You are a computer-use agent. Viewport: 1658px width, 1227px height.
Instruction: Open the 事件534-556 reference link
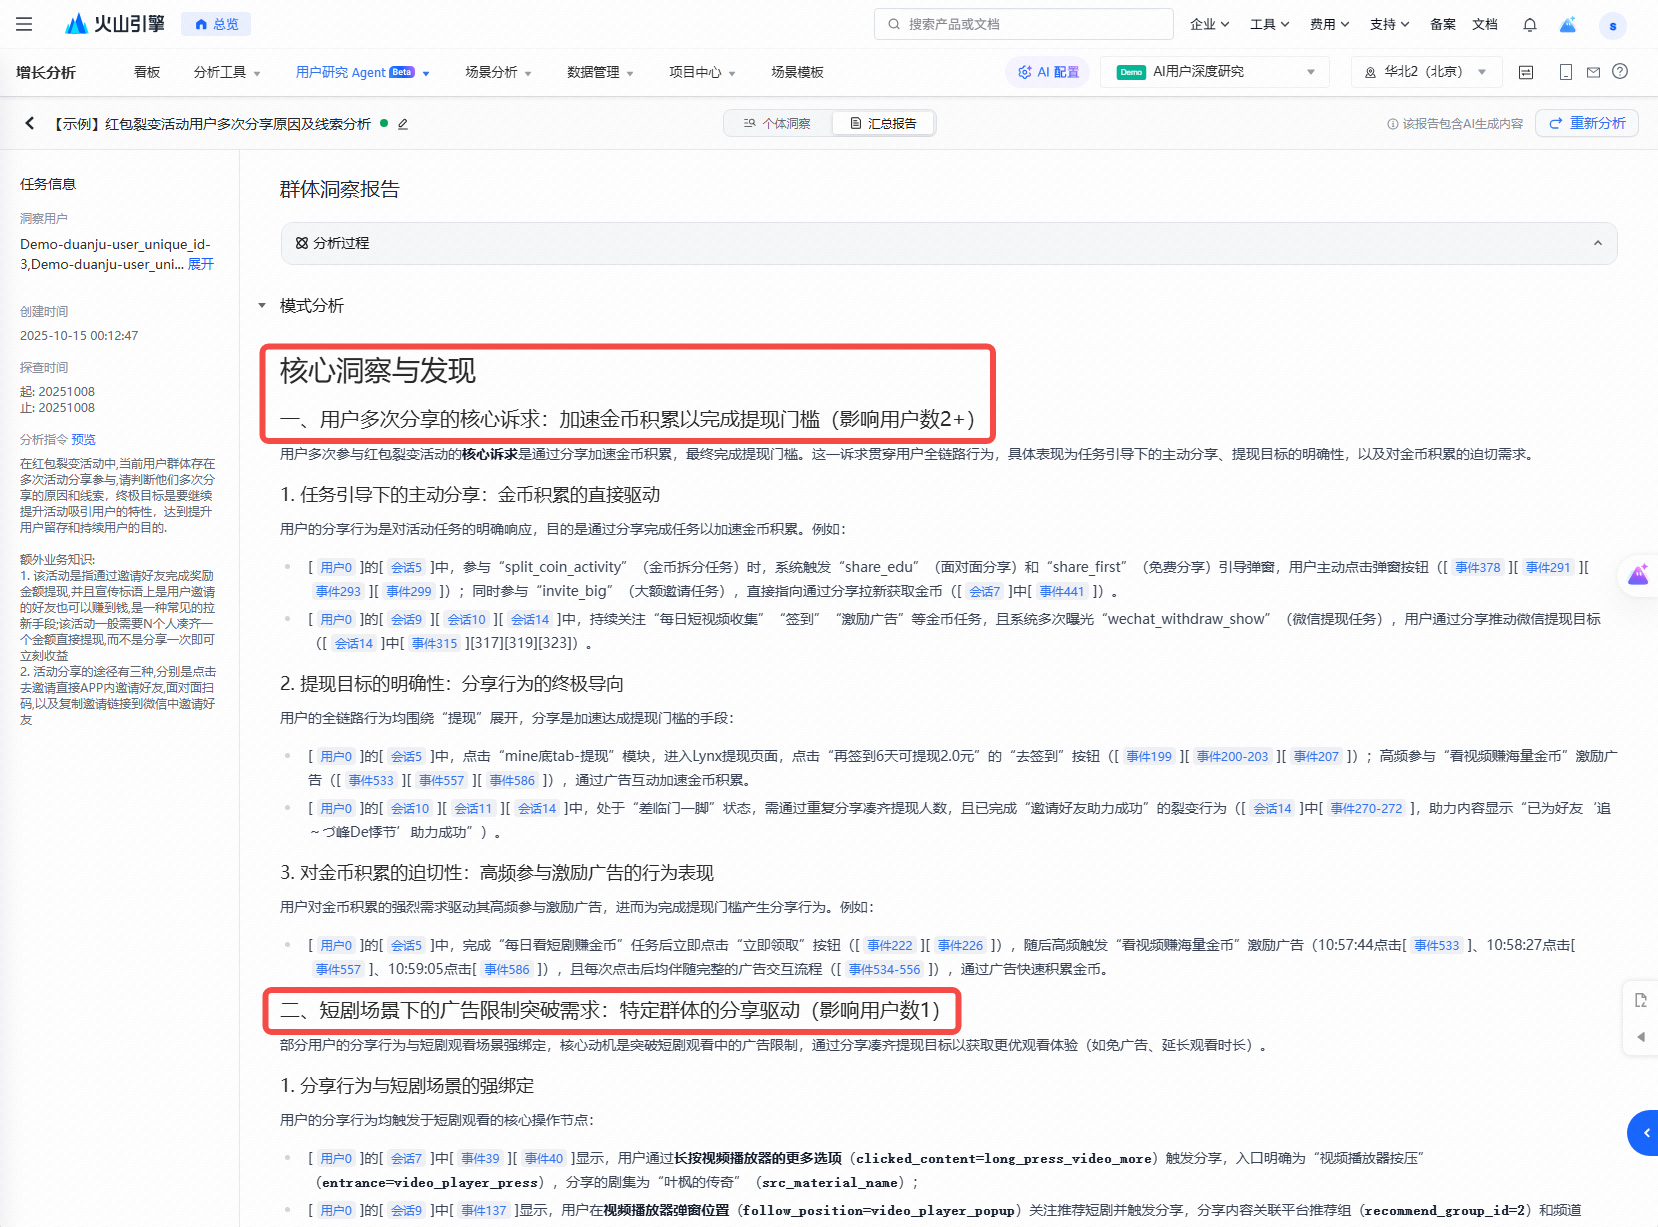[x=884, y=969]
